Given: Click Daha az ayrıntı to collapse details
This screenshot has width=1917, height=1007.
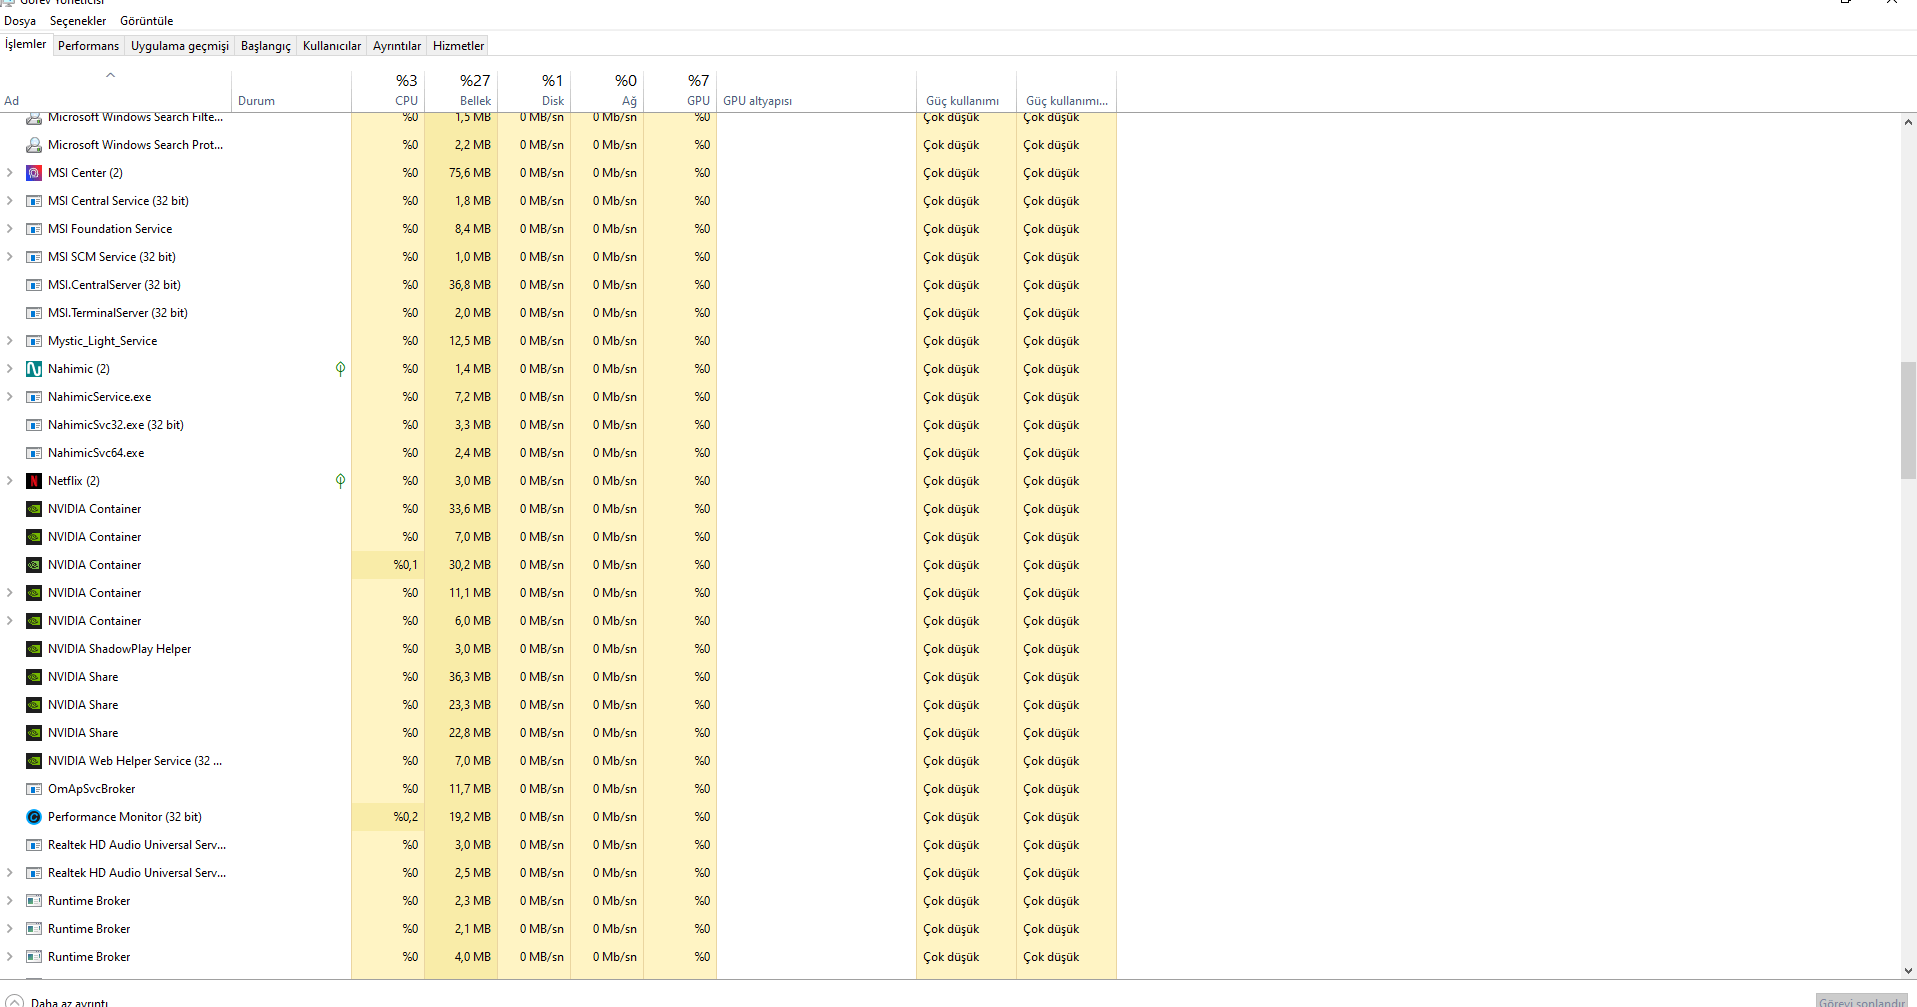Looking at the screenshot, I should 58,1002.
